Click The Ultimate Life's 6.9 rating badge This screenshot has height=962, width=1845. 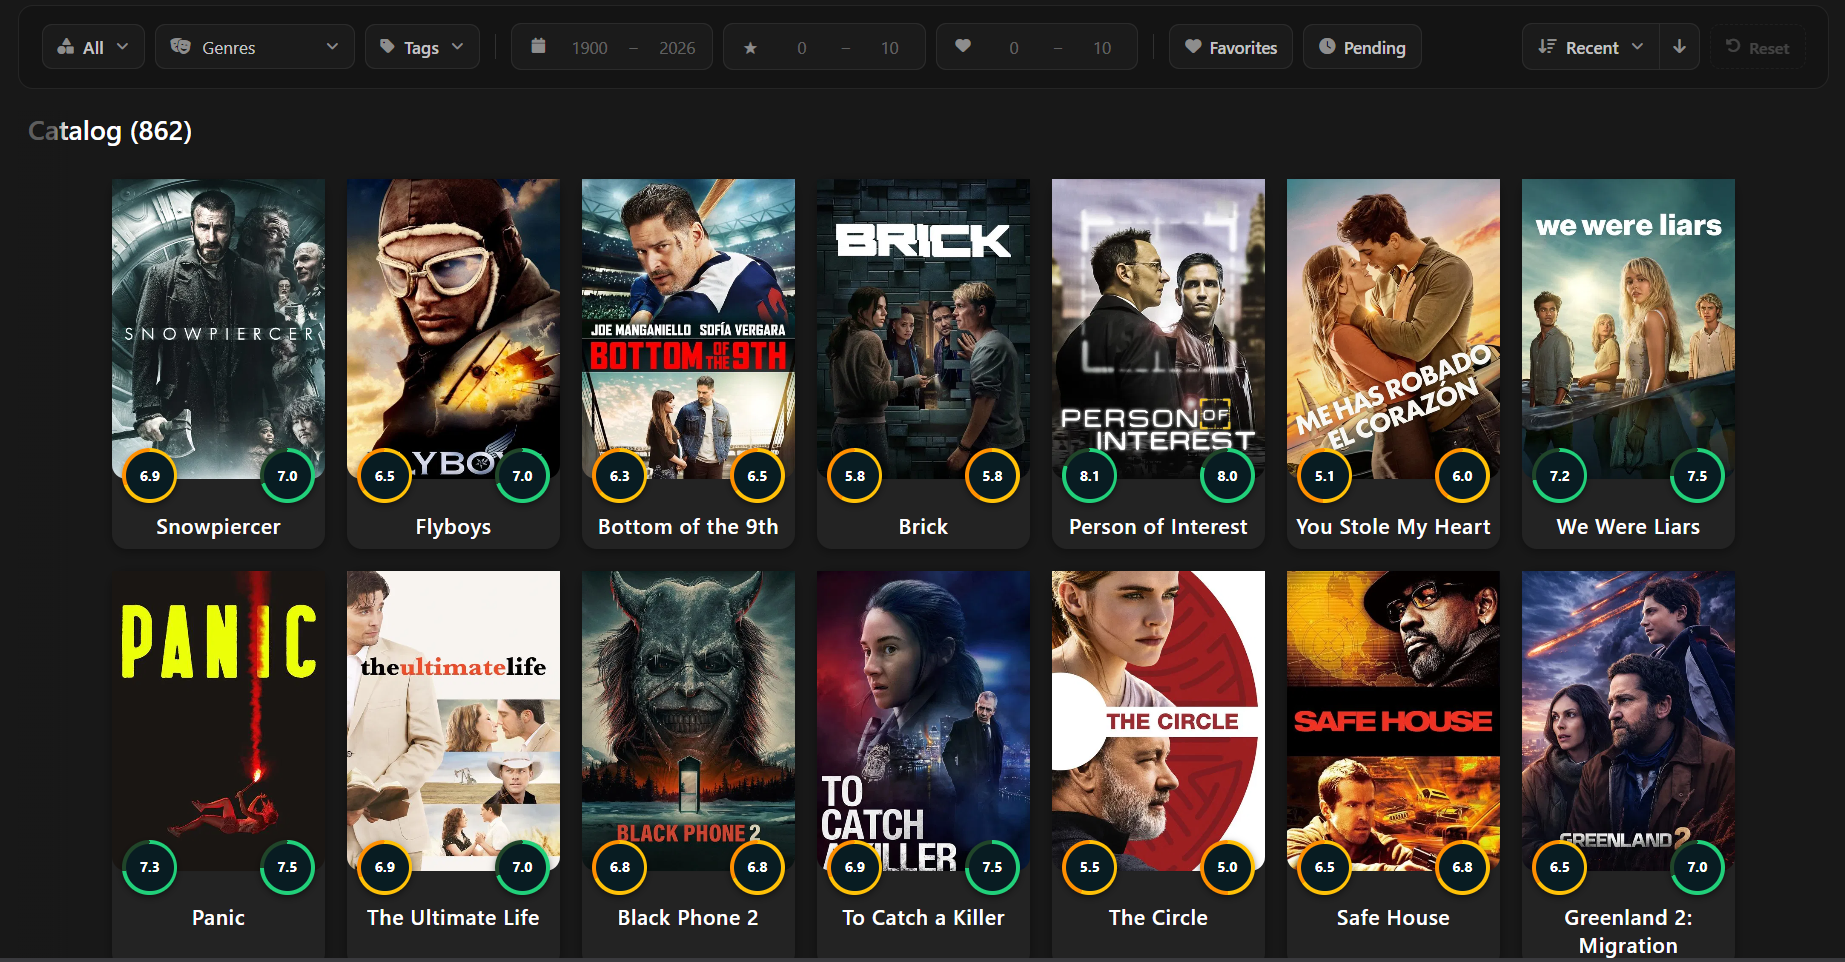pos(385,867)
